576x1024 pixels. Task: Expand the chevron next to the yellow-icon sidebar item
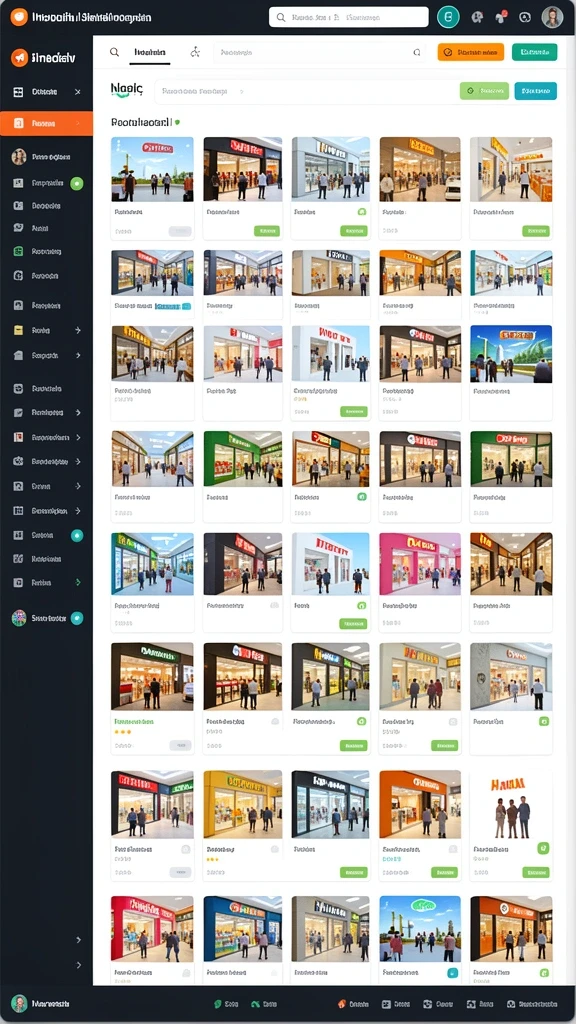click(x=78, y=330)
